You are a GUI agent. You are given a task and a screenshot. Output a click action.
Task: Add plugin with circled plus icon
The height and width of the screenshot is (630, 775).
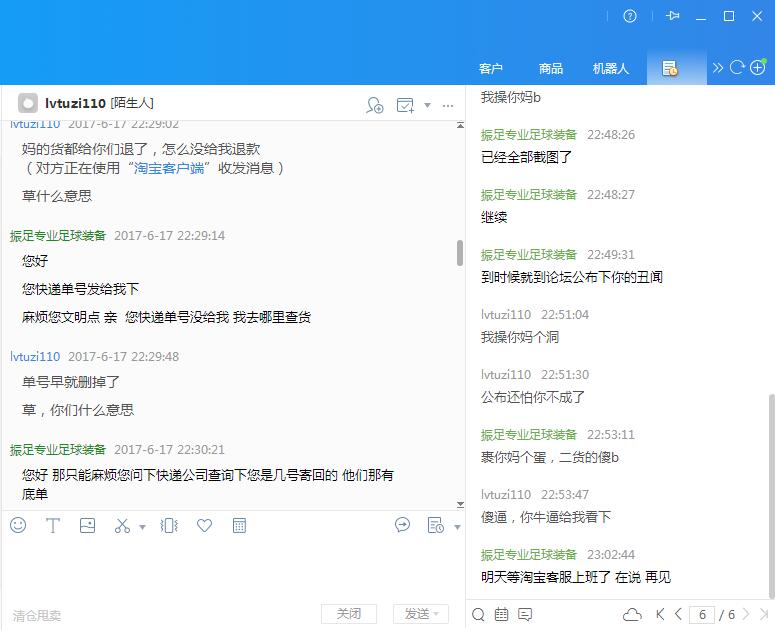click(x=758, y=67)
